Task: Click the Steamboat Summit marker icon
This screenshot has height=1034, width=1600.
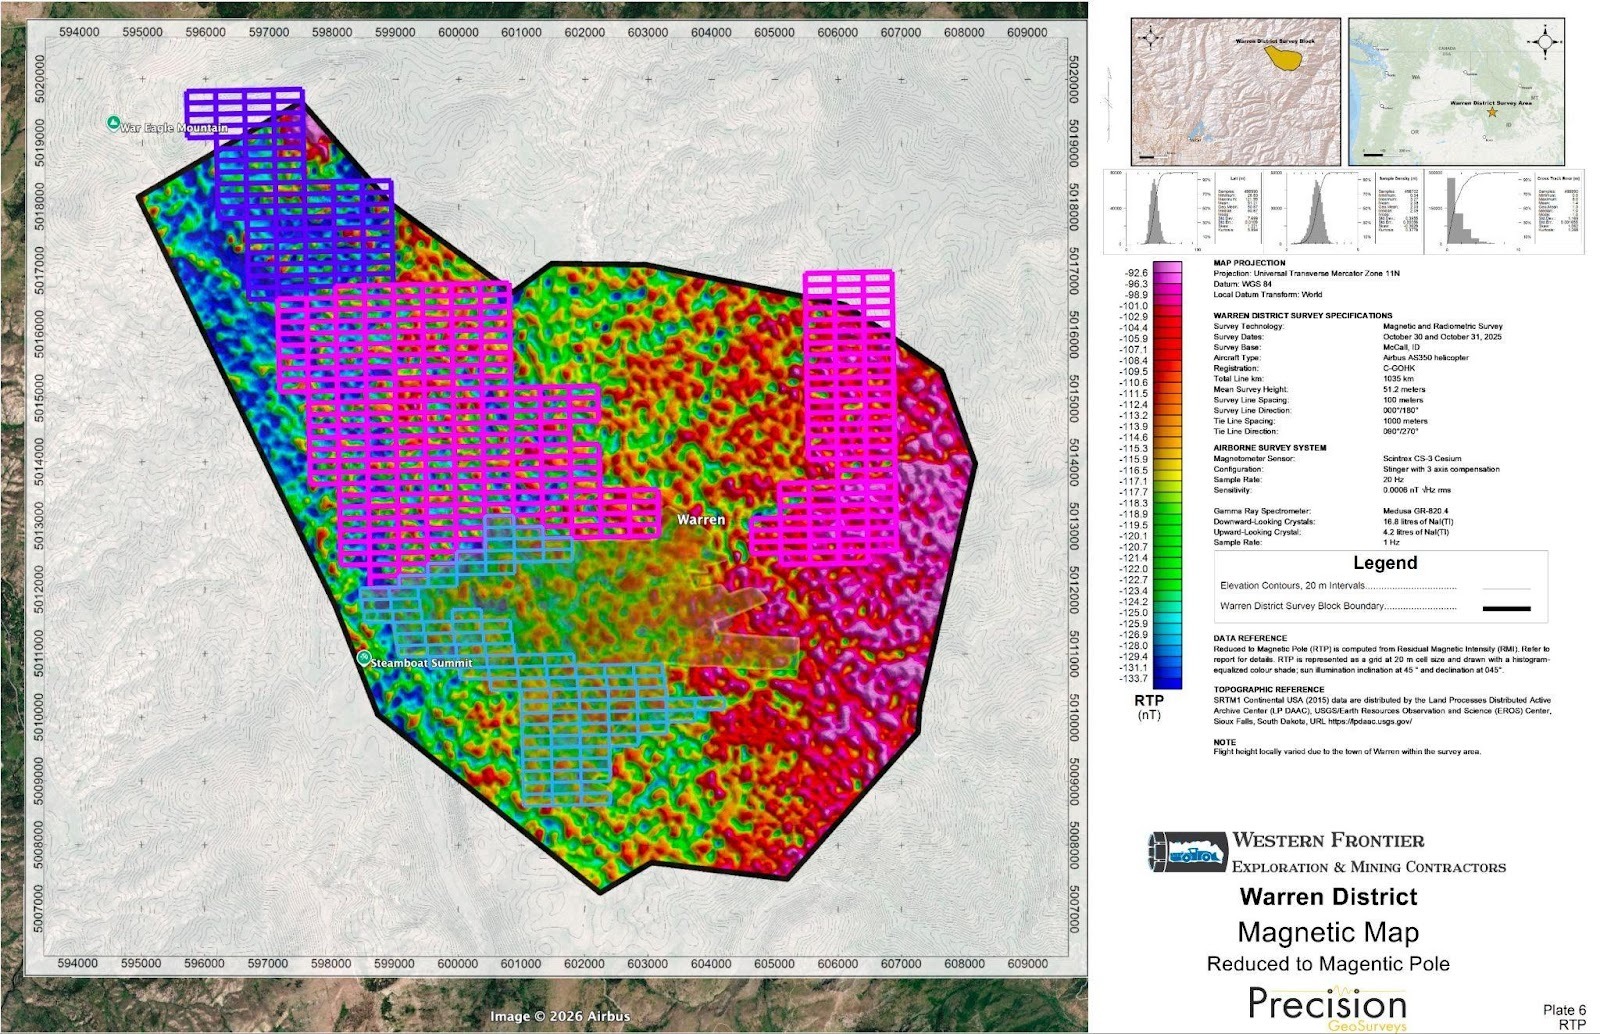Action: (x=364, y=658)
